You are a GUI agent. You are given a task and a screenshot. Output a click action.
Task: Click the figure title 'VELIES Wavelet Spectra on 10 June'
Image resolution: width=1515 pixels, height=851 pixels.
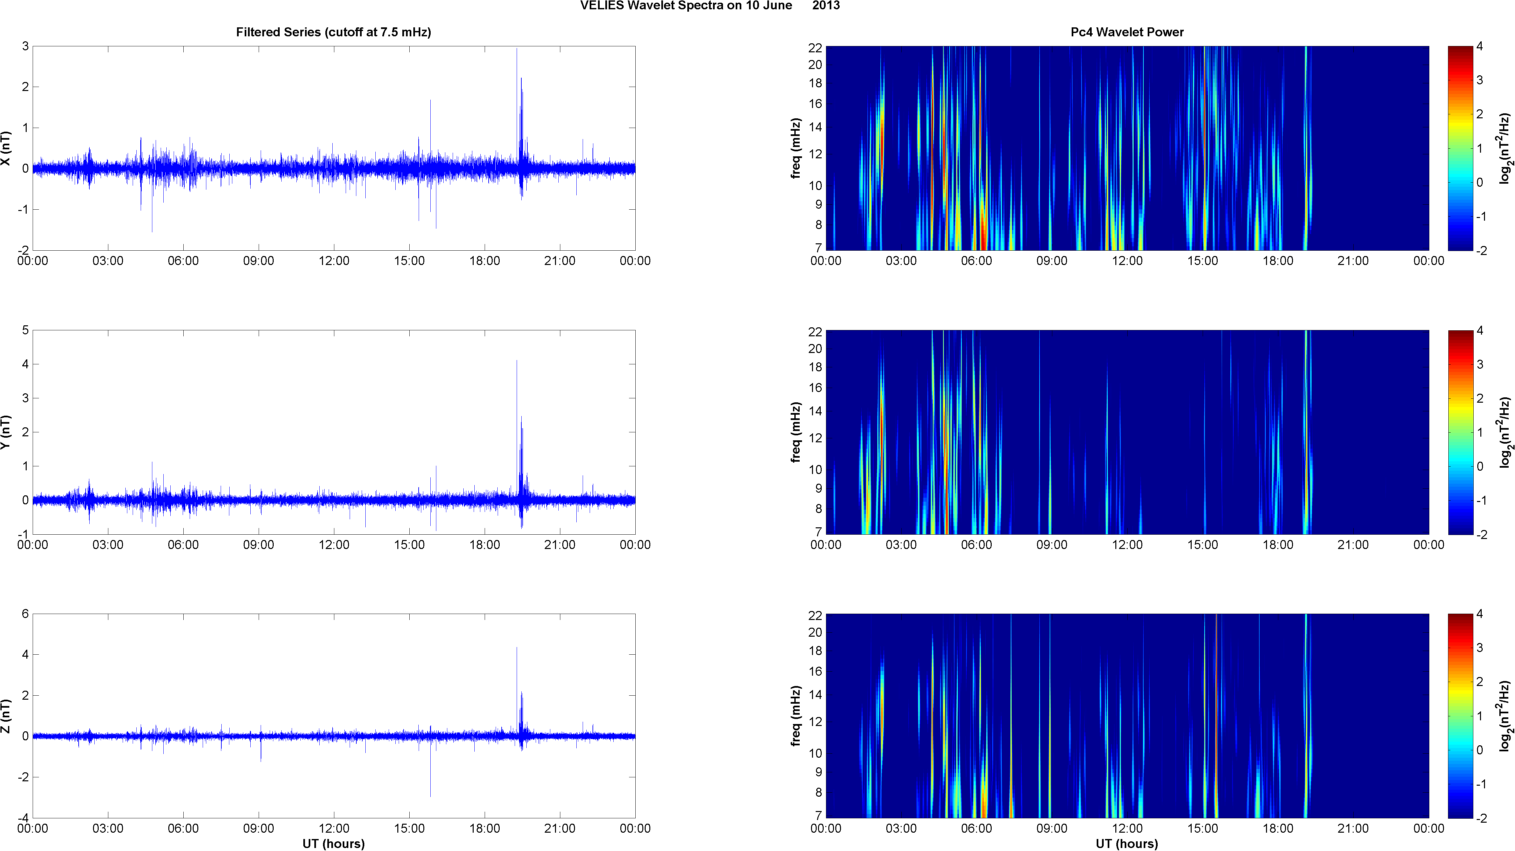[687, 6]
